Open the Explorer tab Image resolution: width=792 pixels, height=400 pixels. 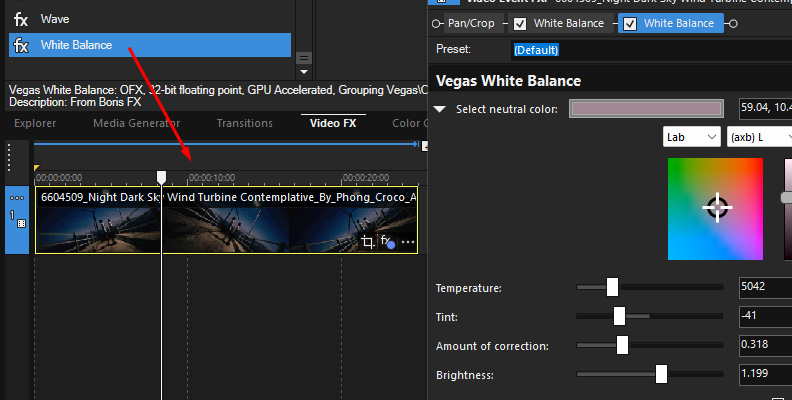point(35,123)
